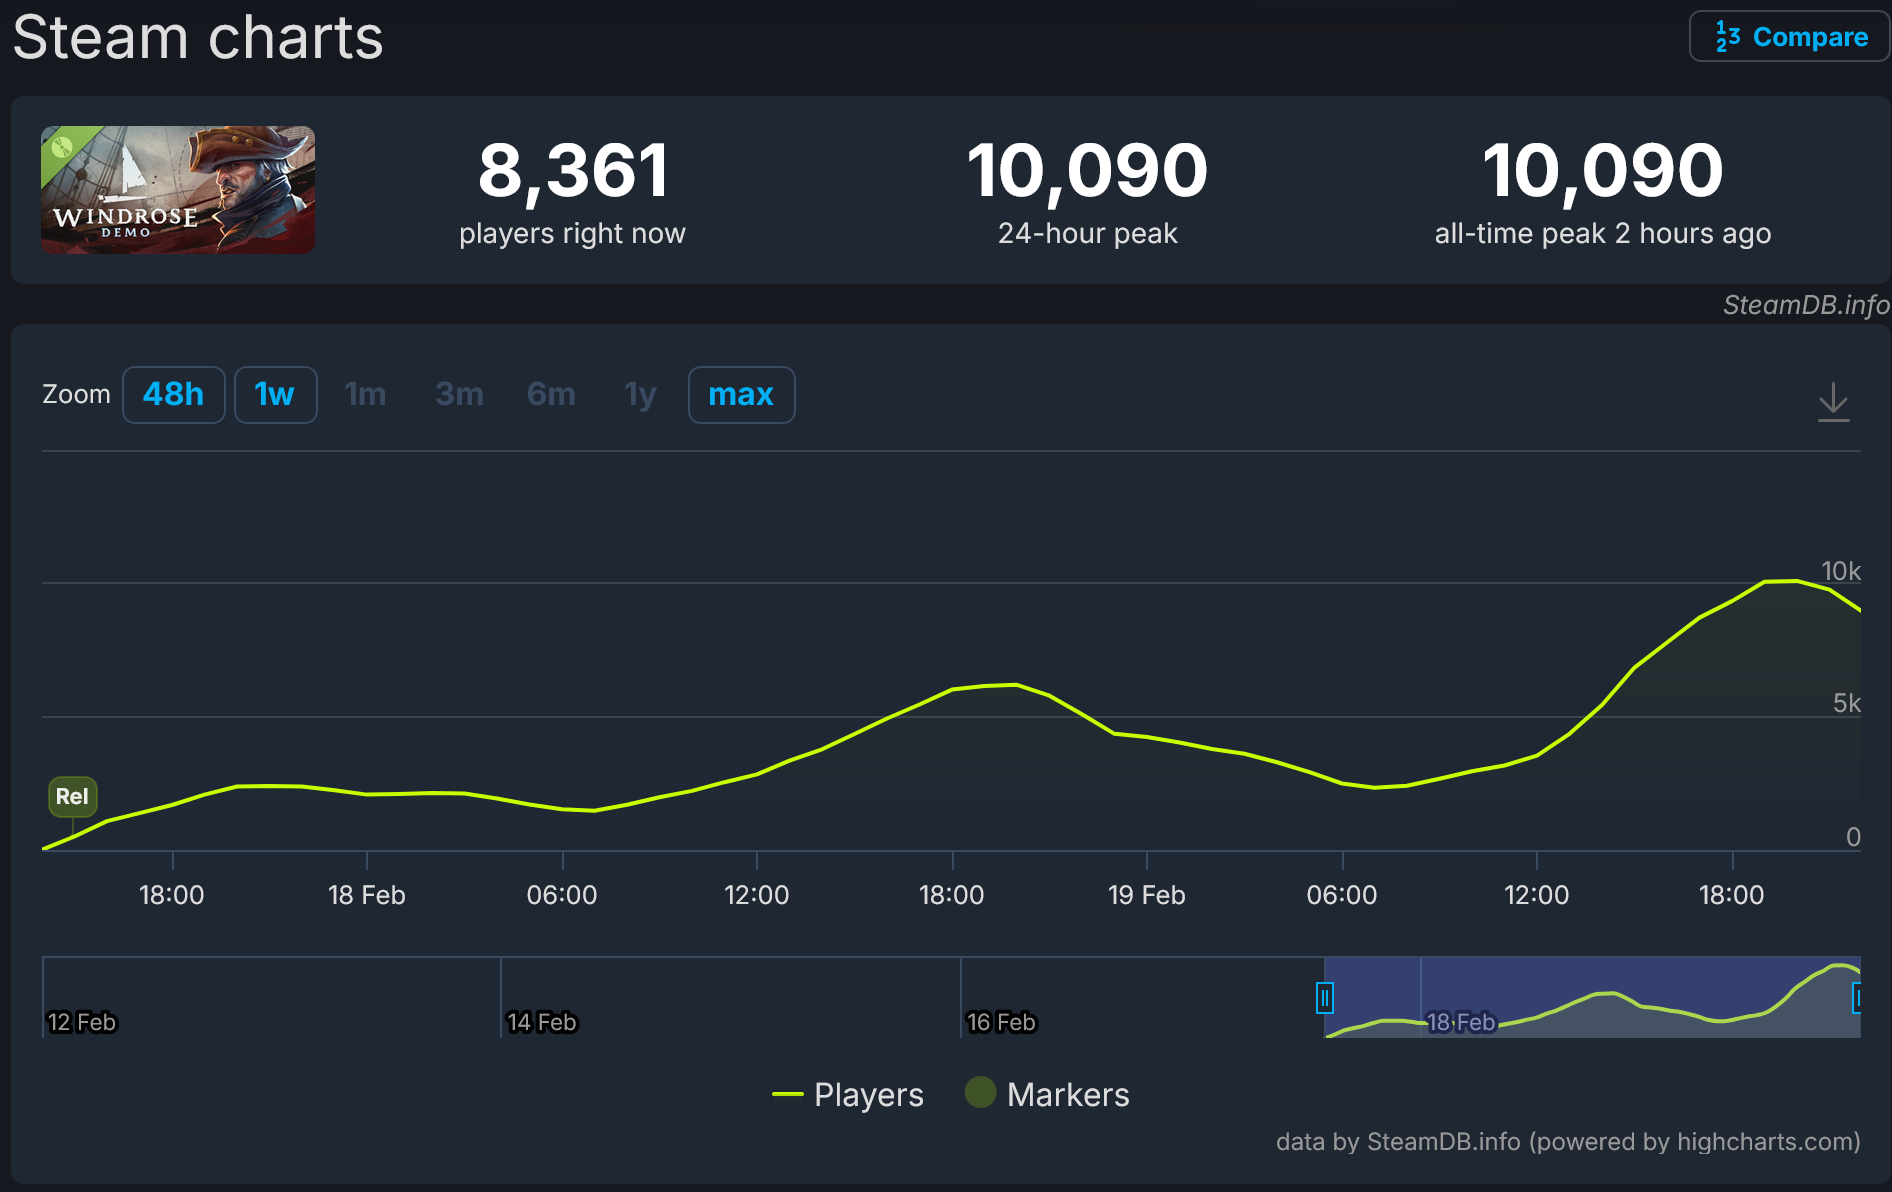Click the left navigator range handle
Screen dimensions: 1892x1192
[x=1325, y=998]
